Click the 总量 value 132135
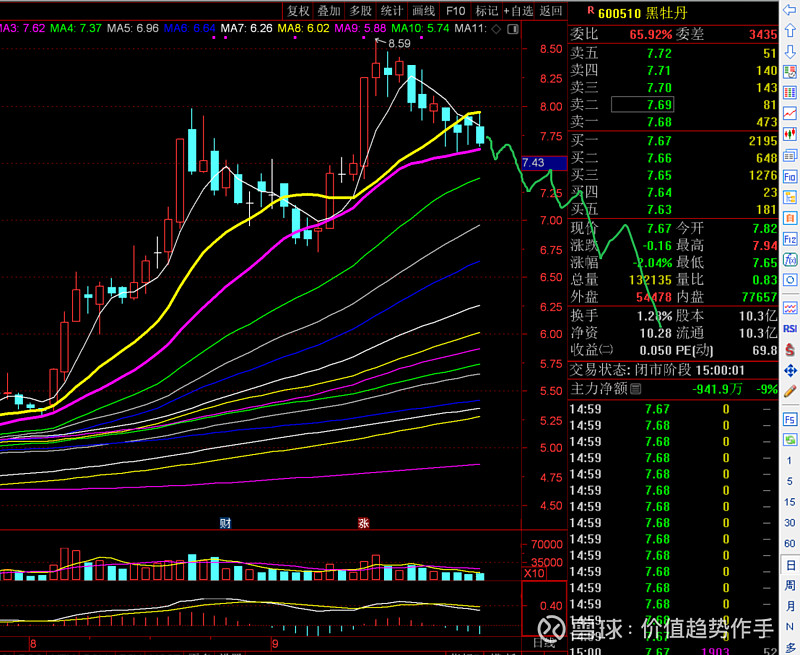 point(650,280)
